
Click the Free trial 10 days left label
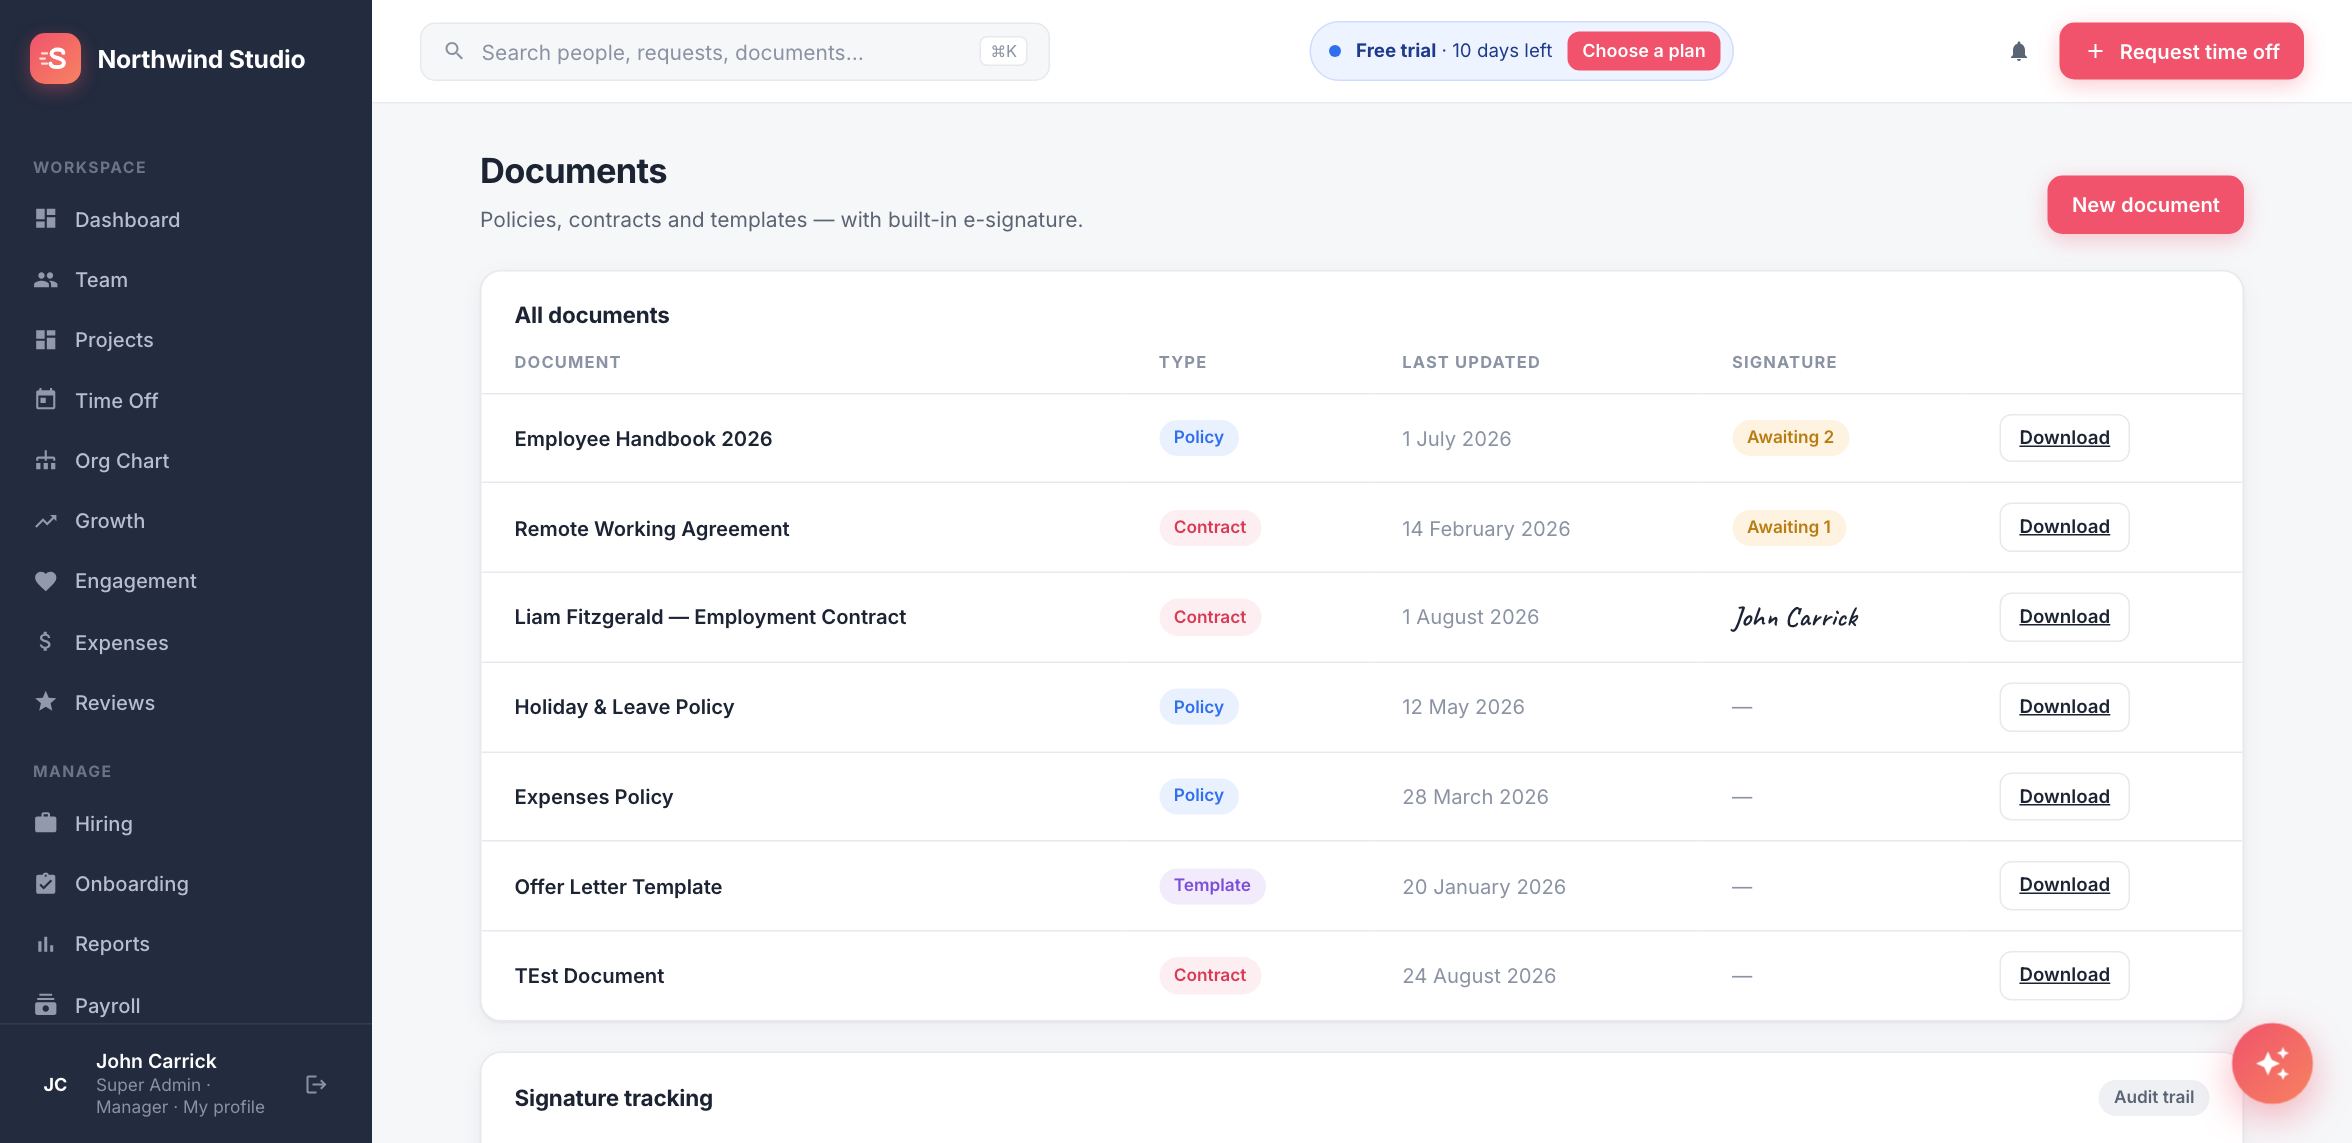(1453, 51)
